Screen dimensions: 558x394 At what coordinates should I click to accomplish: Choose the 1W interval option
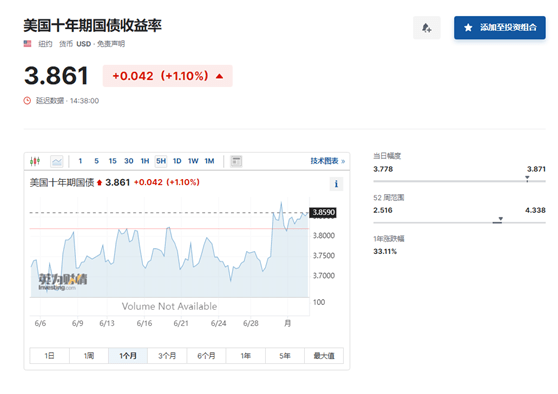(x=193, y=161)
